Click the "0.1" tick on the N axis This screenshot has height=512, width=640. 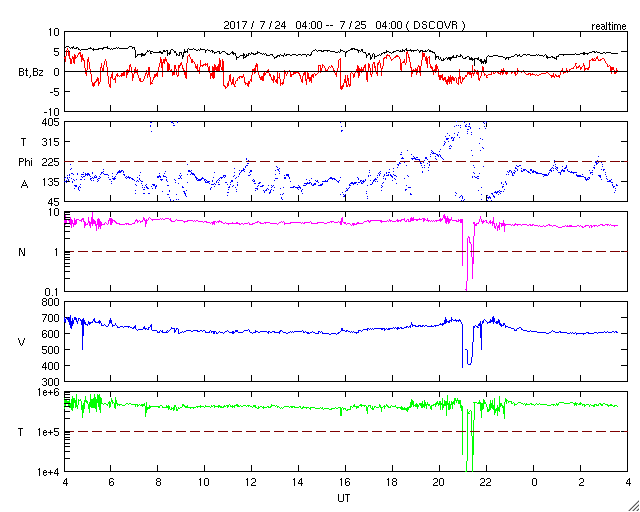pyautogui.click(x=53, y=292)
